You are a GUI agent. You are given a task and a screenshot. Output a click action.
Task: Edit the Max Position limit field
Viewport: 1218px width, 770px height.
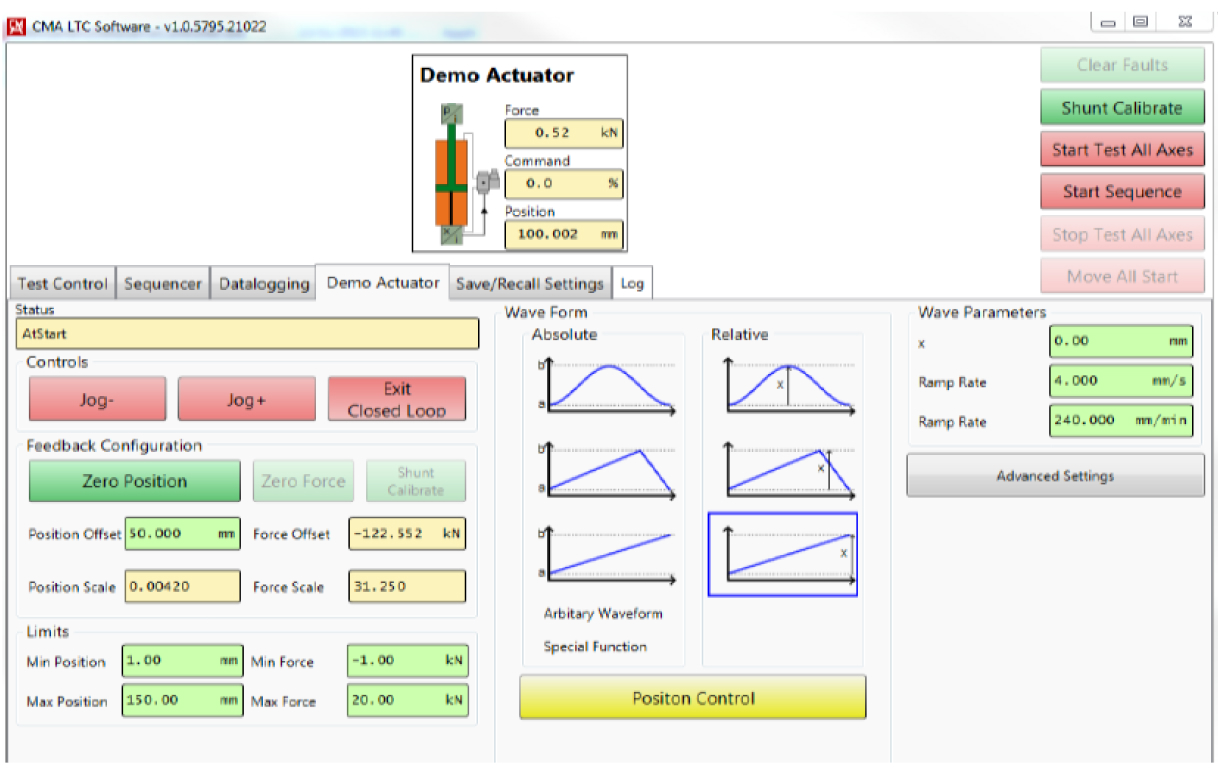(182, 701)
